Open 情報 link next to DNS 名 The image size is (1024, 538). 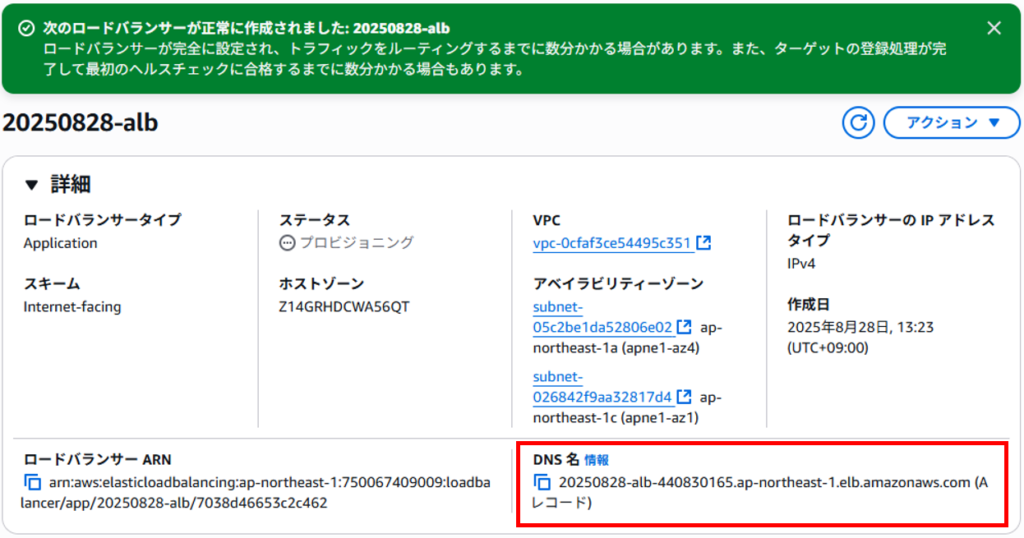coord(596,460)
